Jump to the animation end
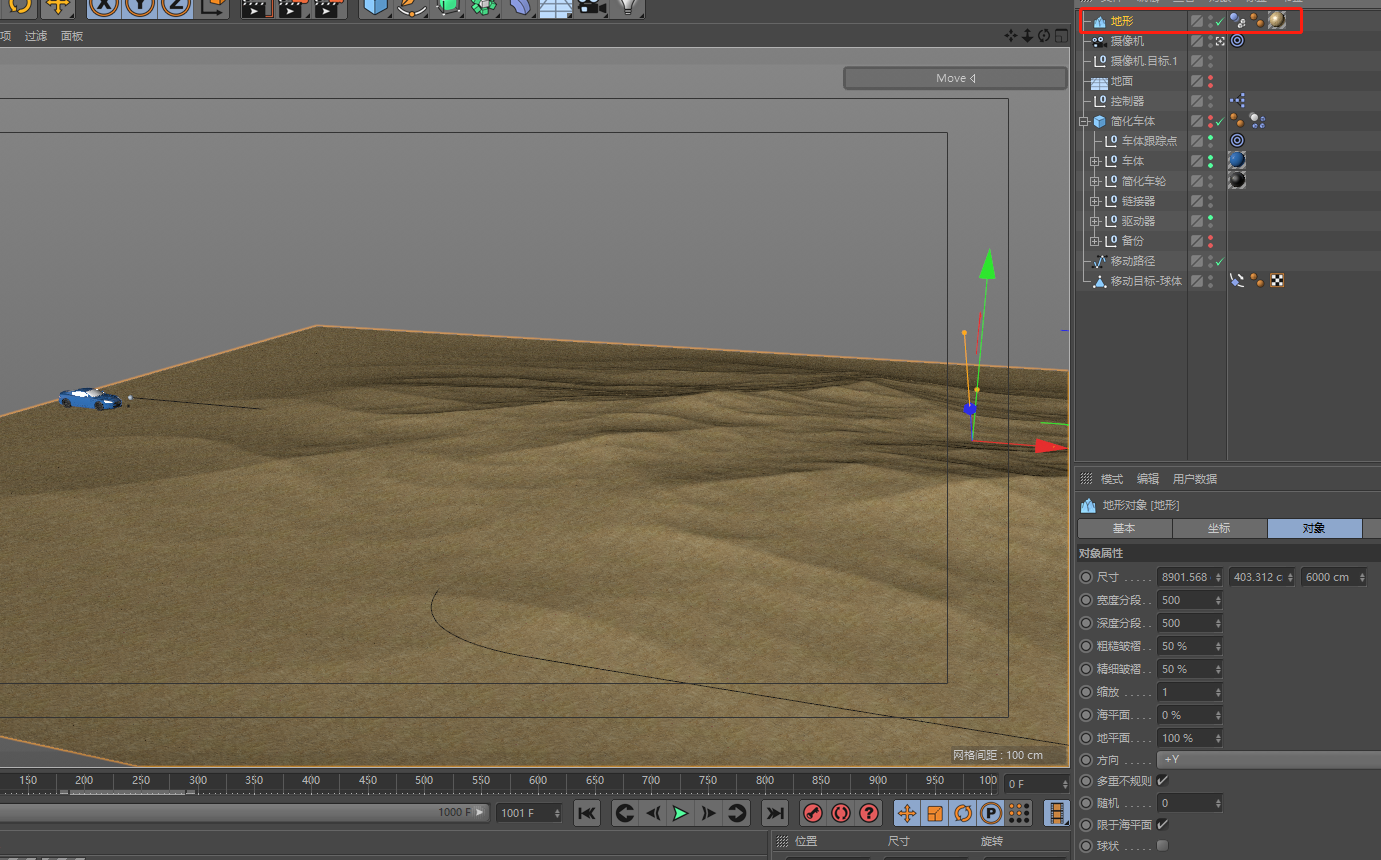The width and height of the screenshot is (1381, 860). [x=775, y=813]
